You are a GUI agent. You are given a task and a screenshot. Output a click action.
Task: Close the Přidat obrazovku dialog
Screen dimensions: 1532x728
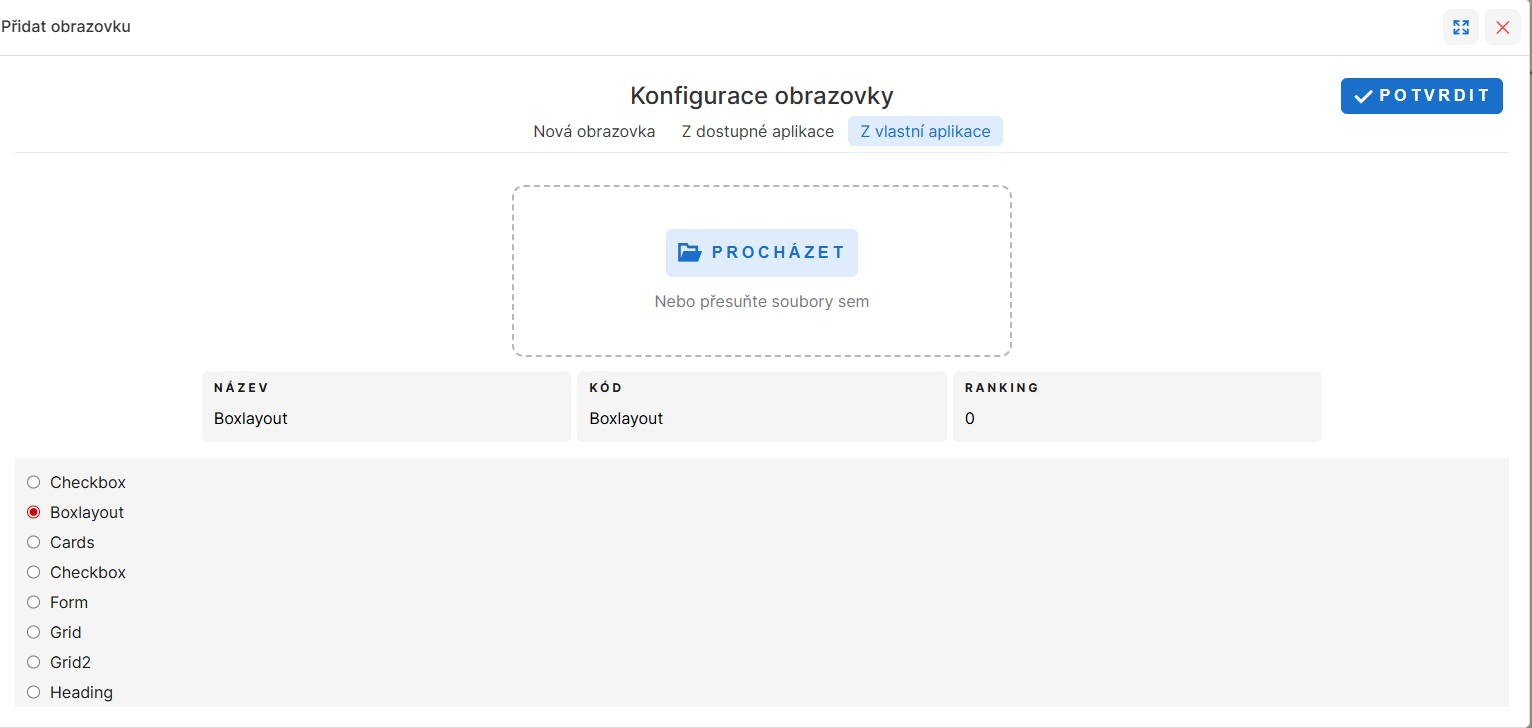pos(1502,27)
